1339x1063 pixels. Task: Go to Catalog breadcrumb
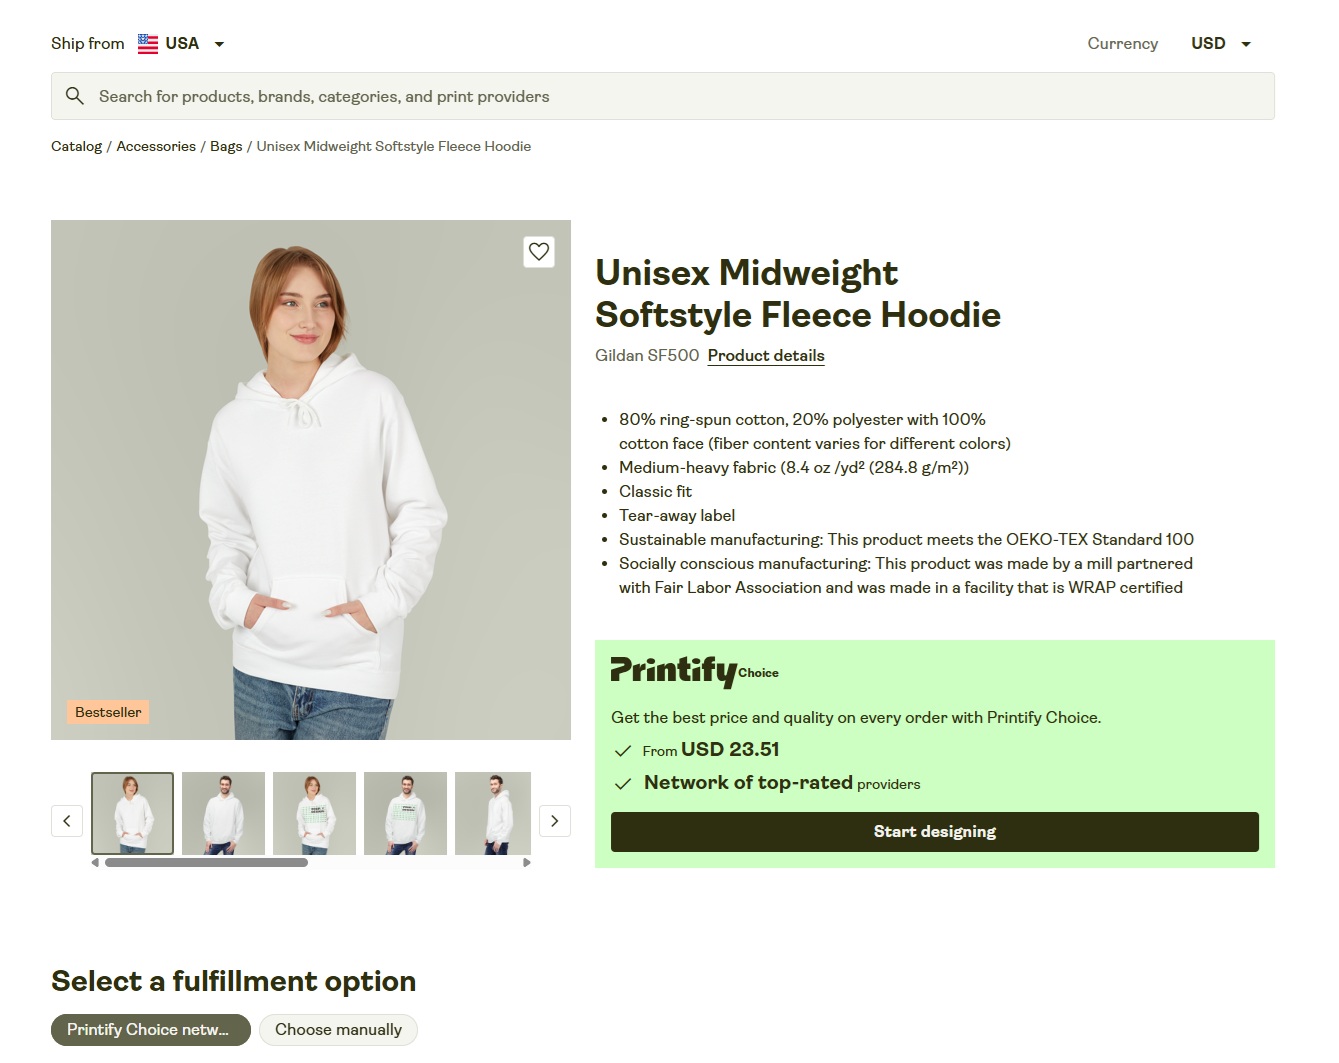point(76,146)
